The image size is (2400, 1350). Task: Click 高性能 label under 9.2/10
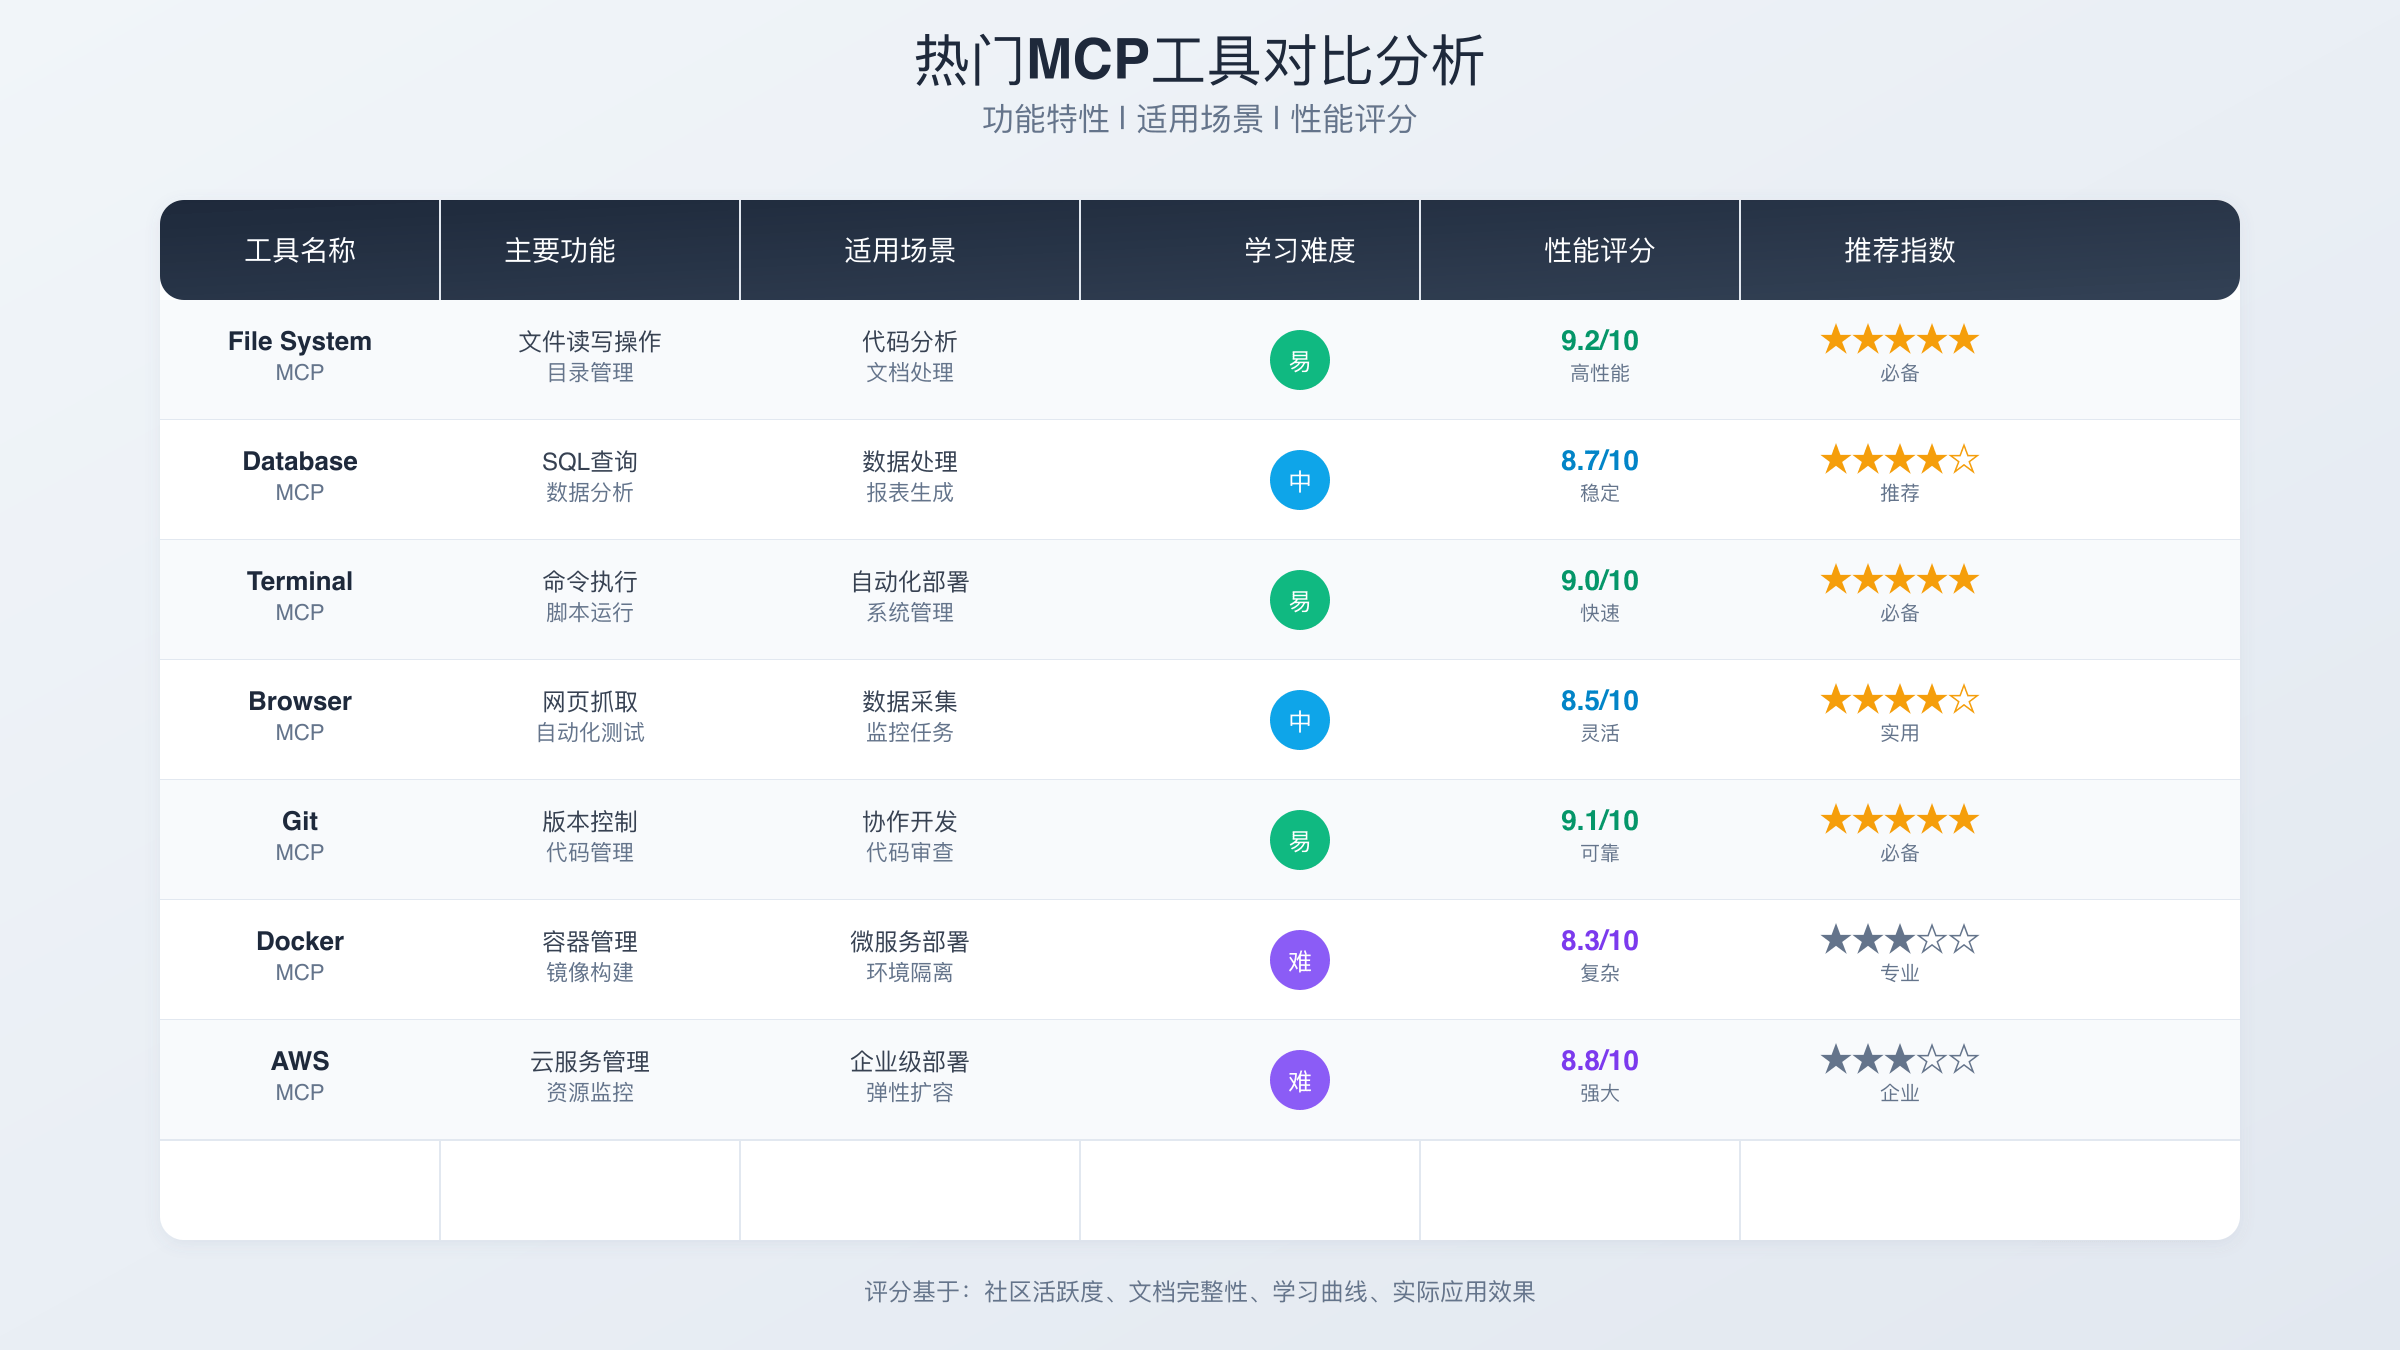click(x=1599, y=373)
